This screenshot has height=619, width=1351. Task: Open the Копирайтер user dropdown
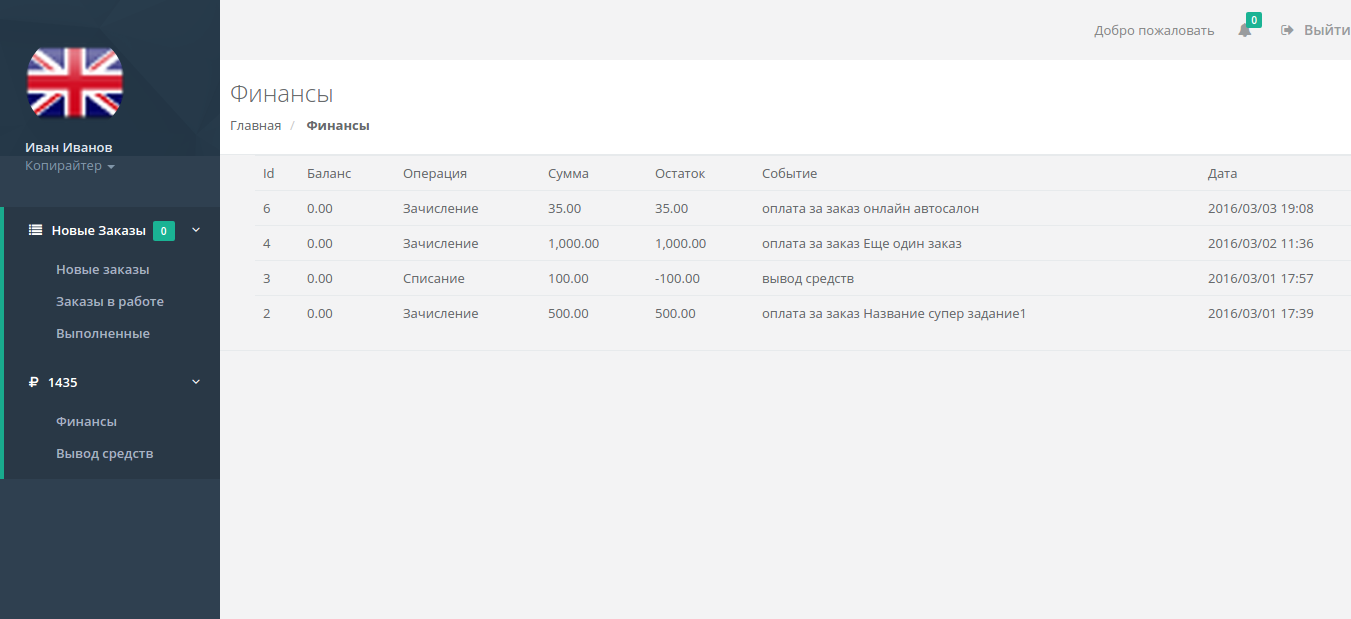(70, 166)
